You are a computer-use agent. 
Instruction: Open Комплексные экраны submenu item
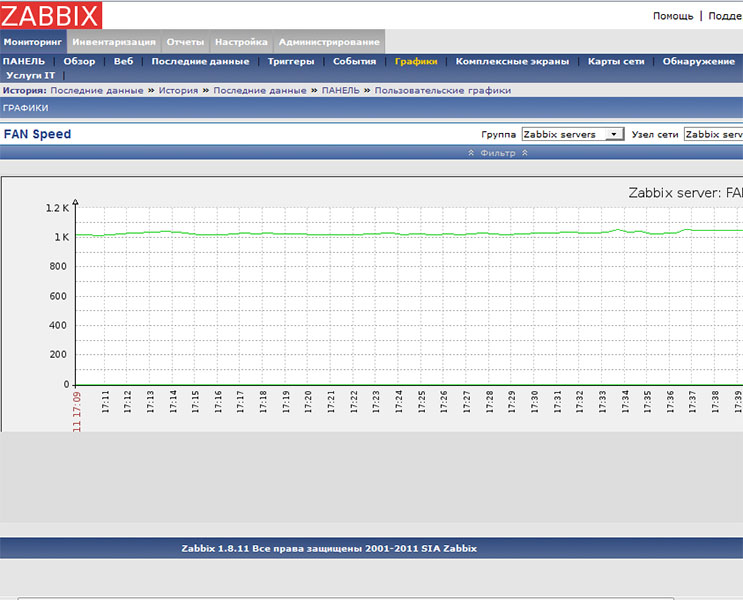point(512,61)
